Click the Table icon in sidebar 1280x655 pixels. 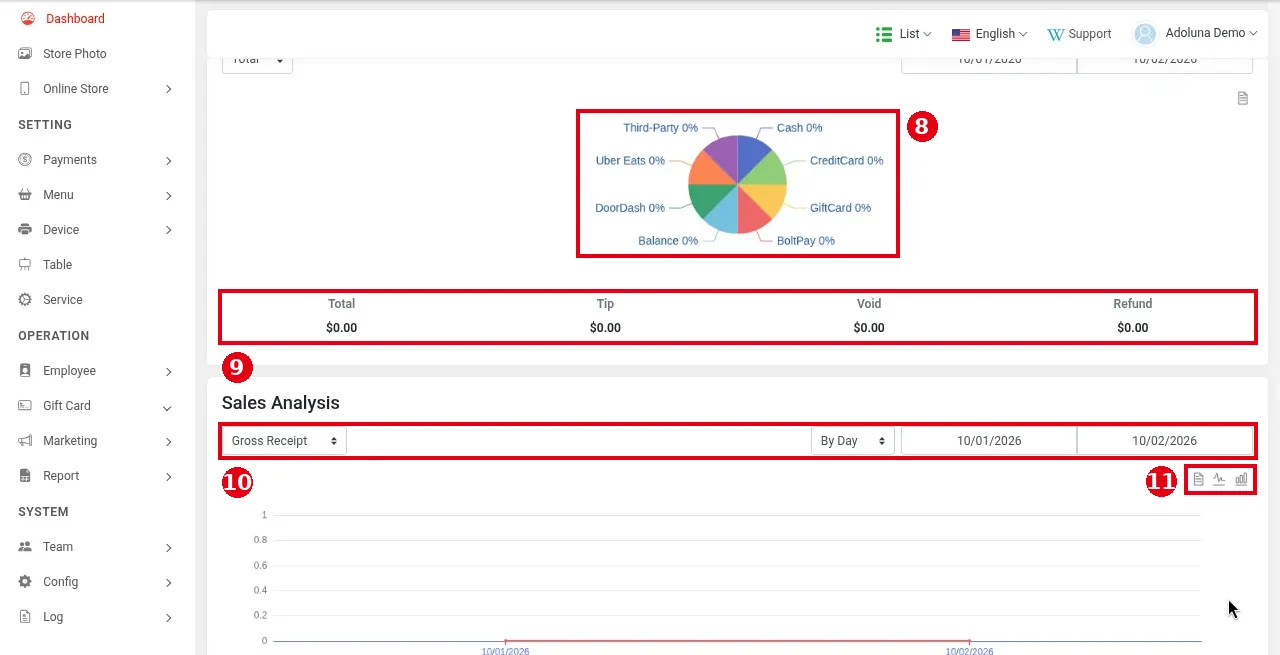click(25, 264)
